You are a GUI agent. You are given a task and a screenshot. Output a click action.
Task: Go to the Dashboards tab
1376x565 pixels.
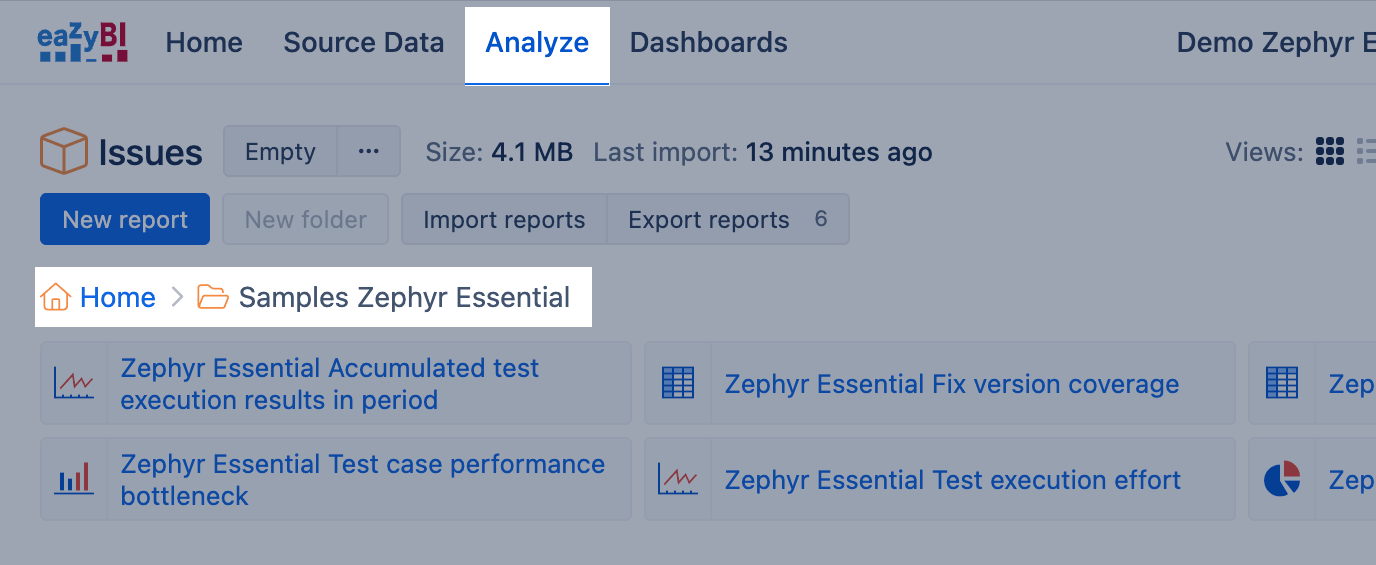coord(709,43)
